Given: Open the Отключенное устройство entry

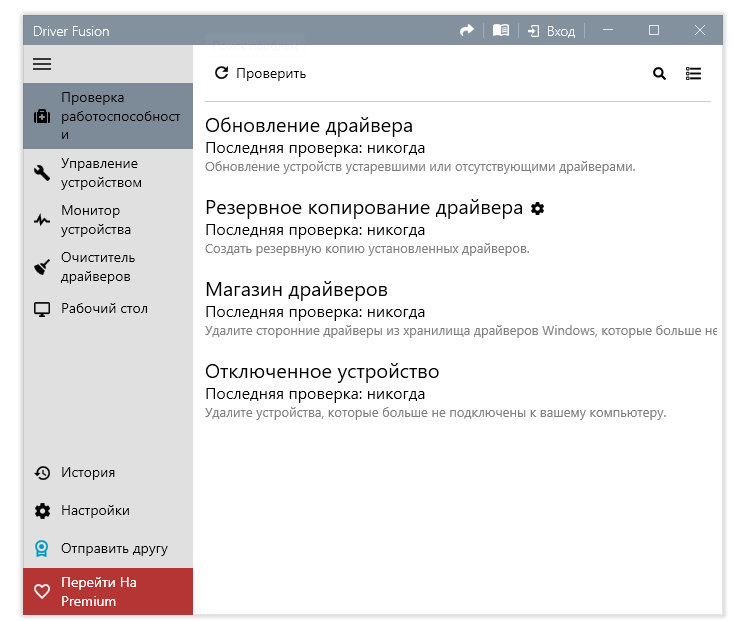Looking at the screenshot, I should pyautogui.click(x=322, y=372).
